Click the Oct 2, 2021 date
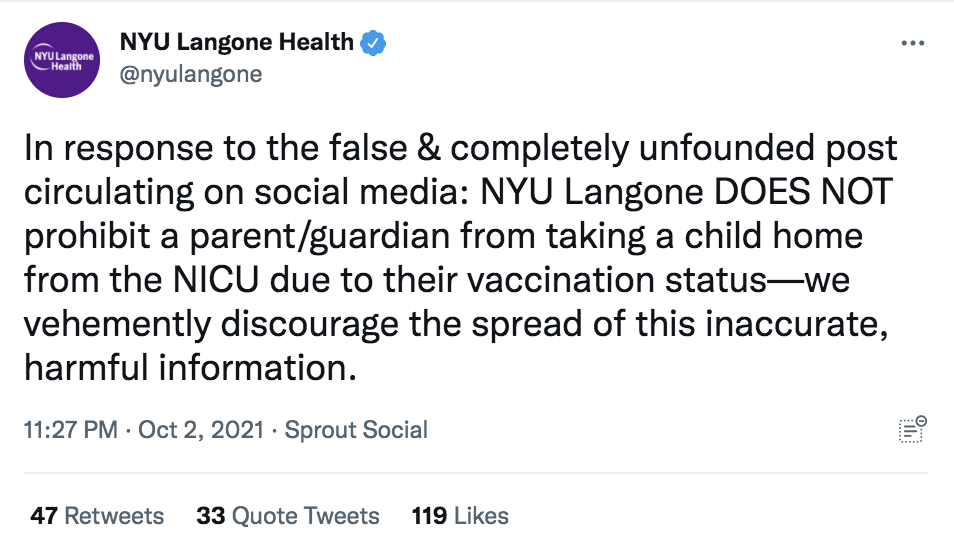The width and height of the screenshot is (954, 556). [201, 431]
